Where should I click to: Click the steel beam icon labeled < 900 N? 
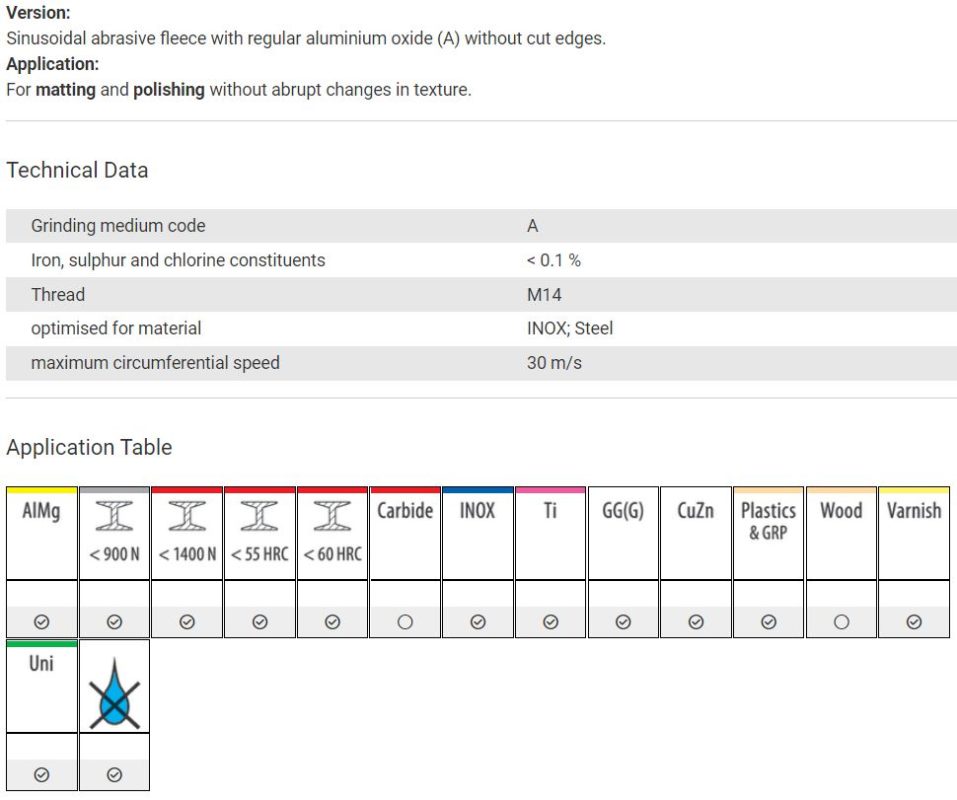point(114,516)
